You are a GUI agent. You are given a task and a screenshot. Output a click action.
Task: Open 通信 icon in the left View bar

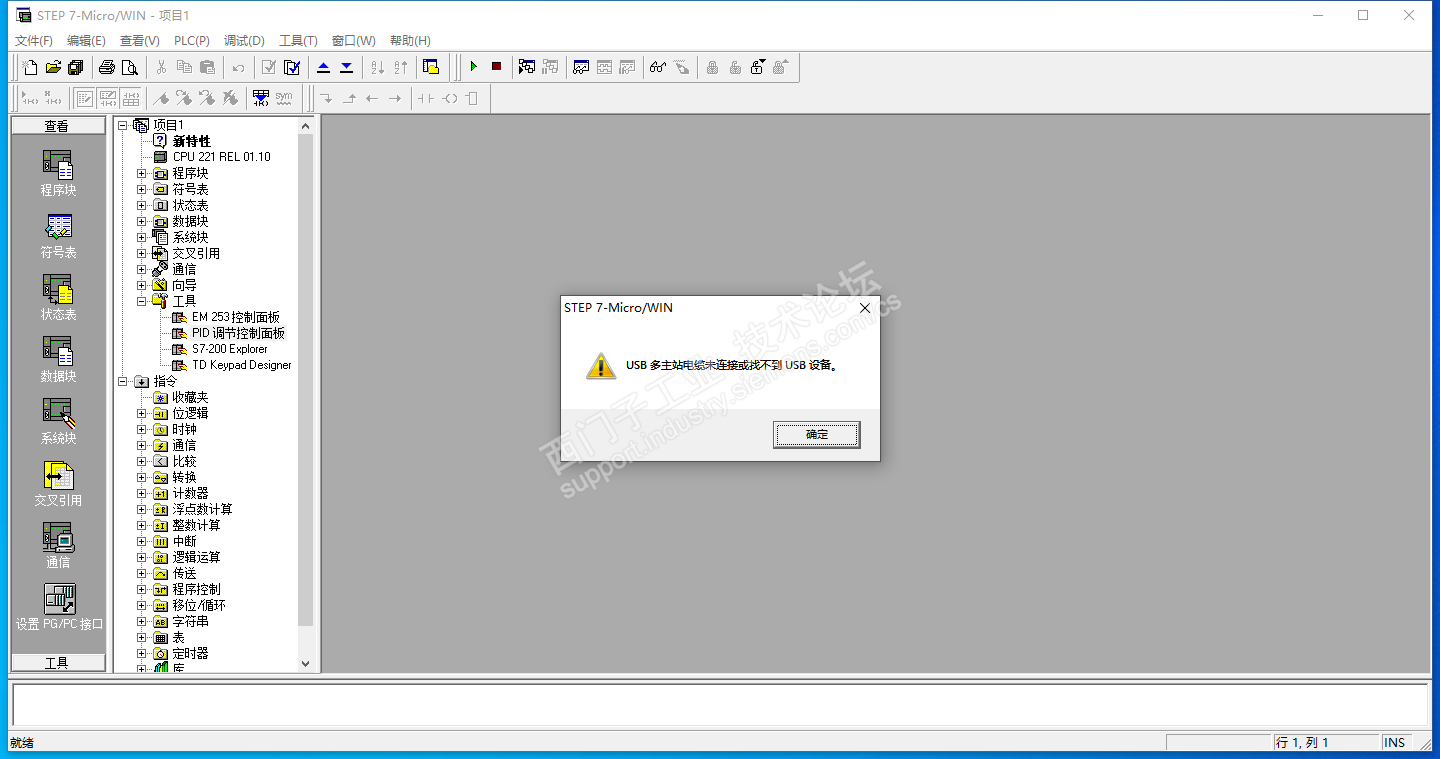tap(58, 545)
